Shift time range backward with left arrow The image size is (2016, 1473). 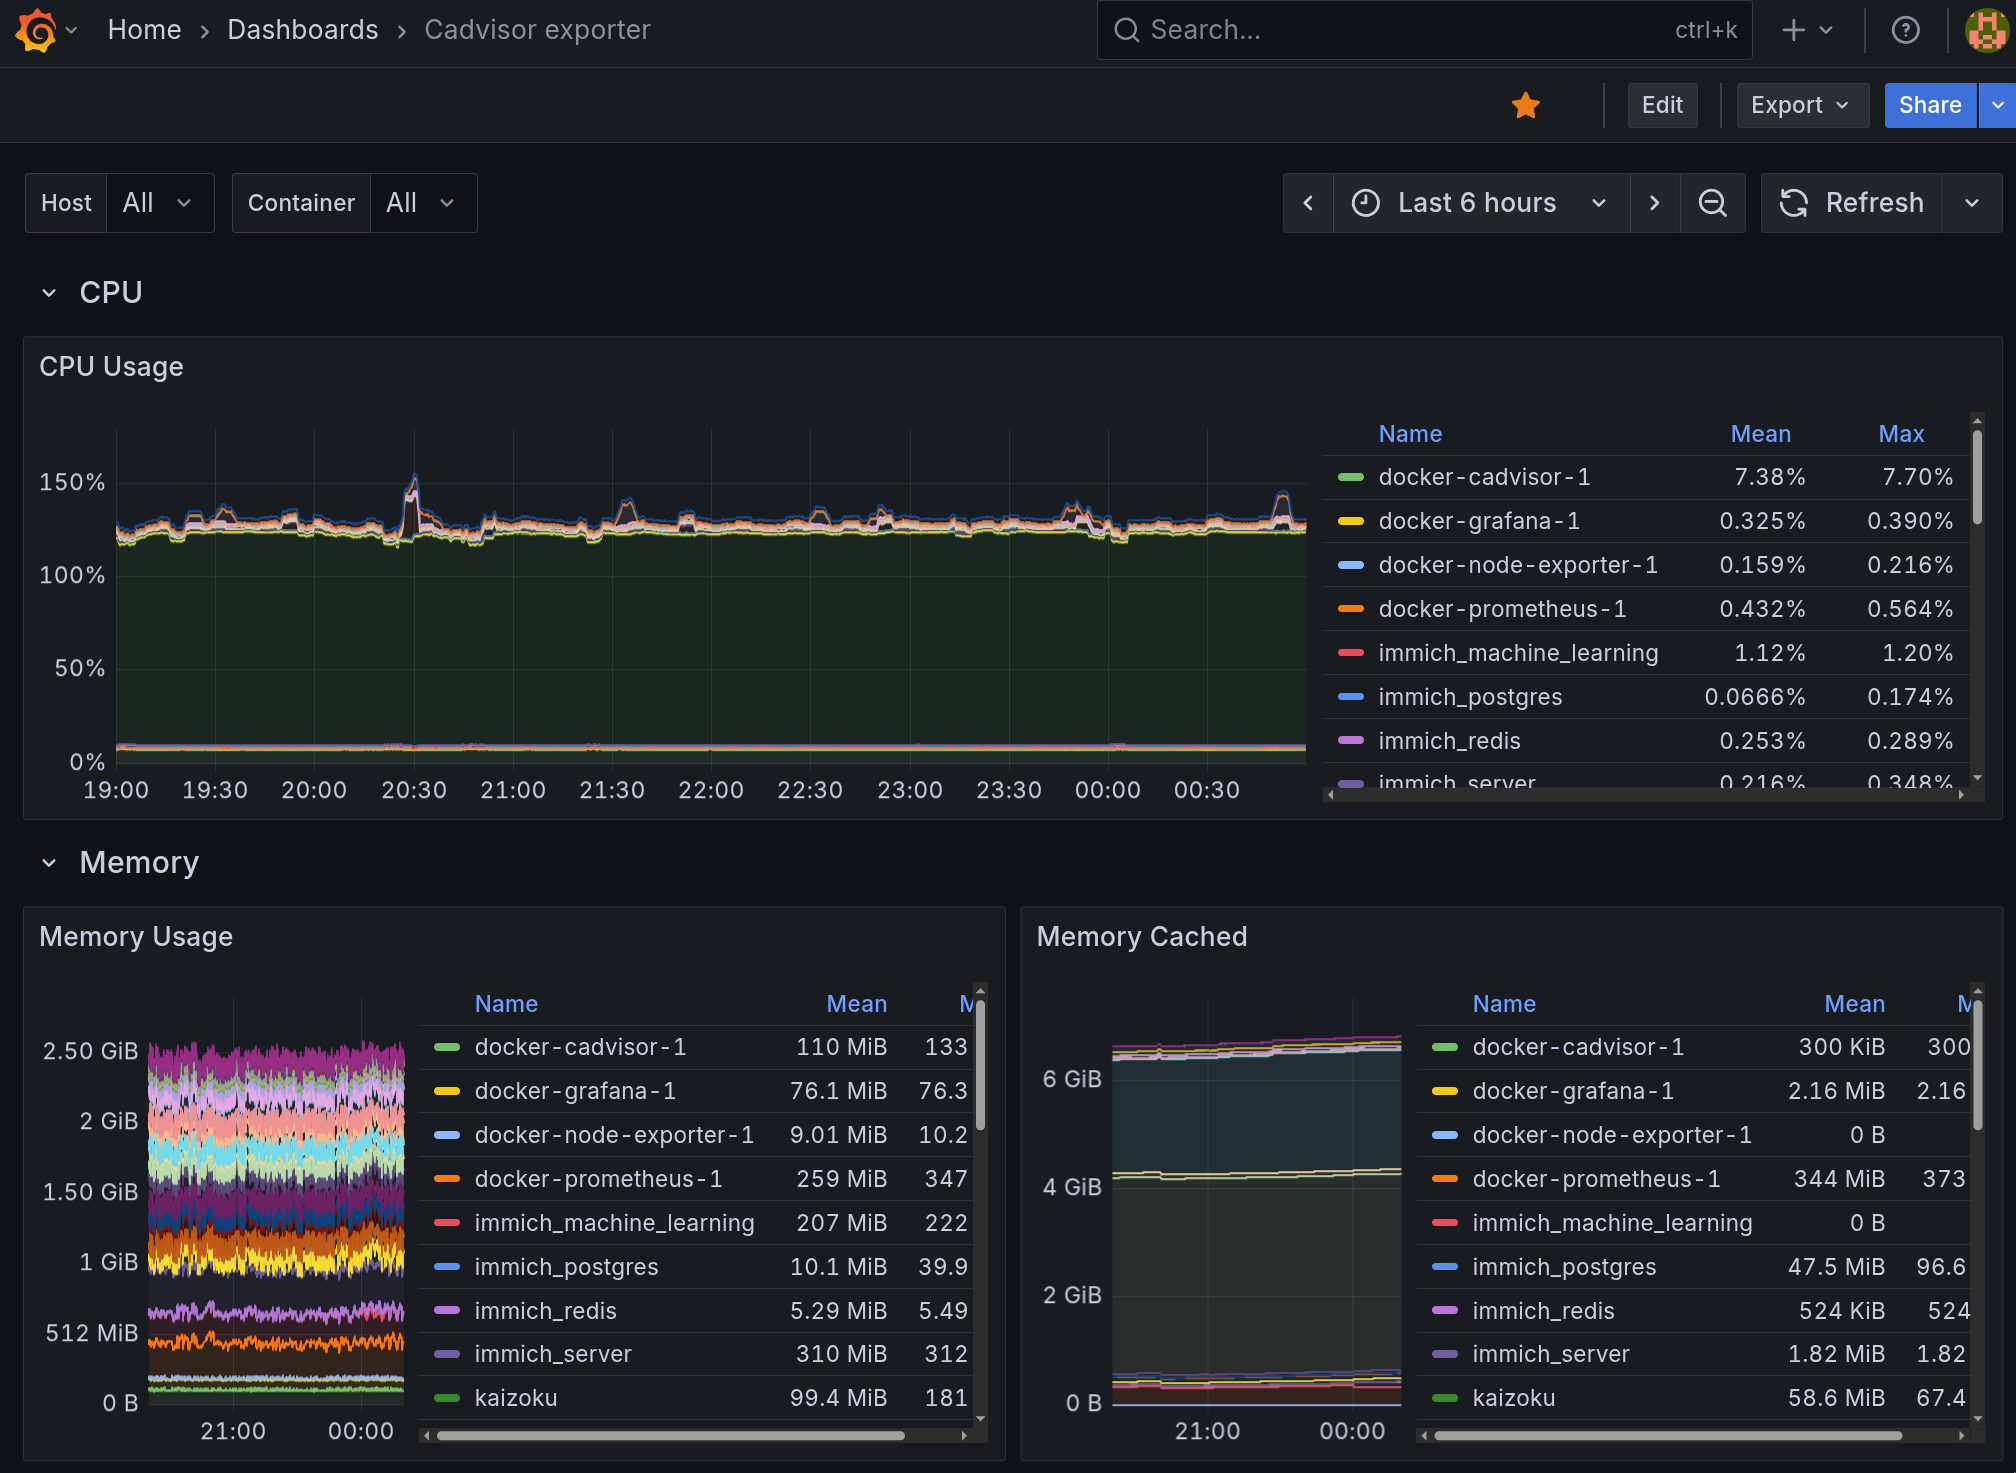(1308, 203)
